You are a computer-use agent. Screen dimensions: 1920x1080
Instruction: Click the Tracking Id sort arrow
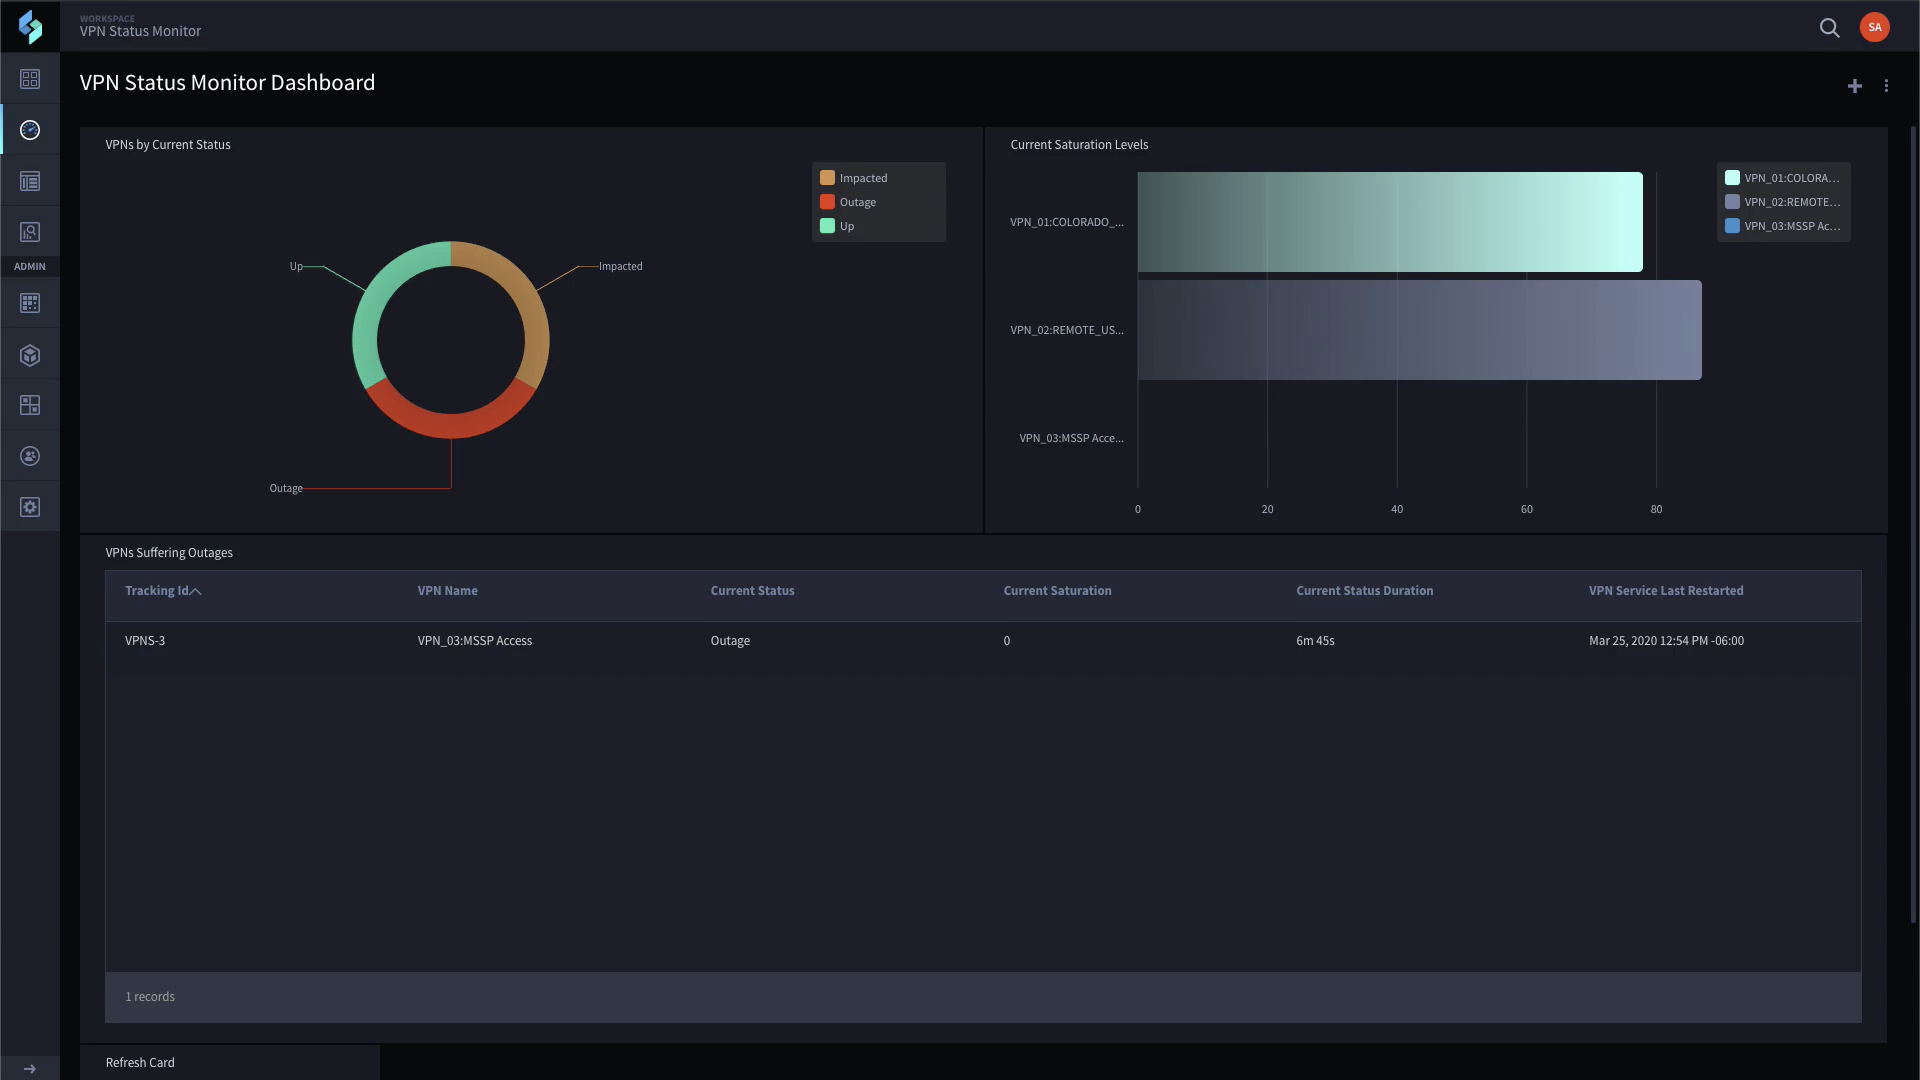click(x=196, y=592)
